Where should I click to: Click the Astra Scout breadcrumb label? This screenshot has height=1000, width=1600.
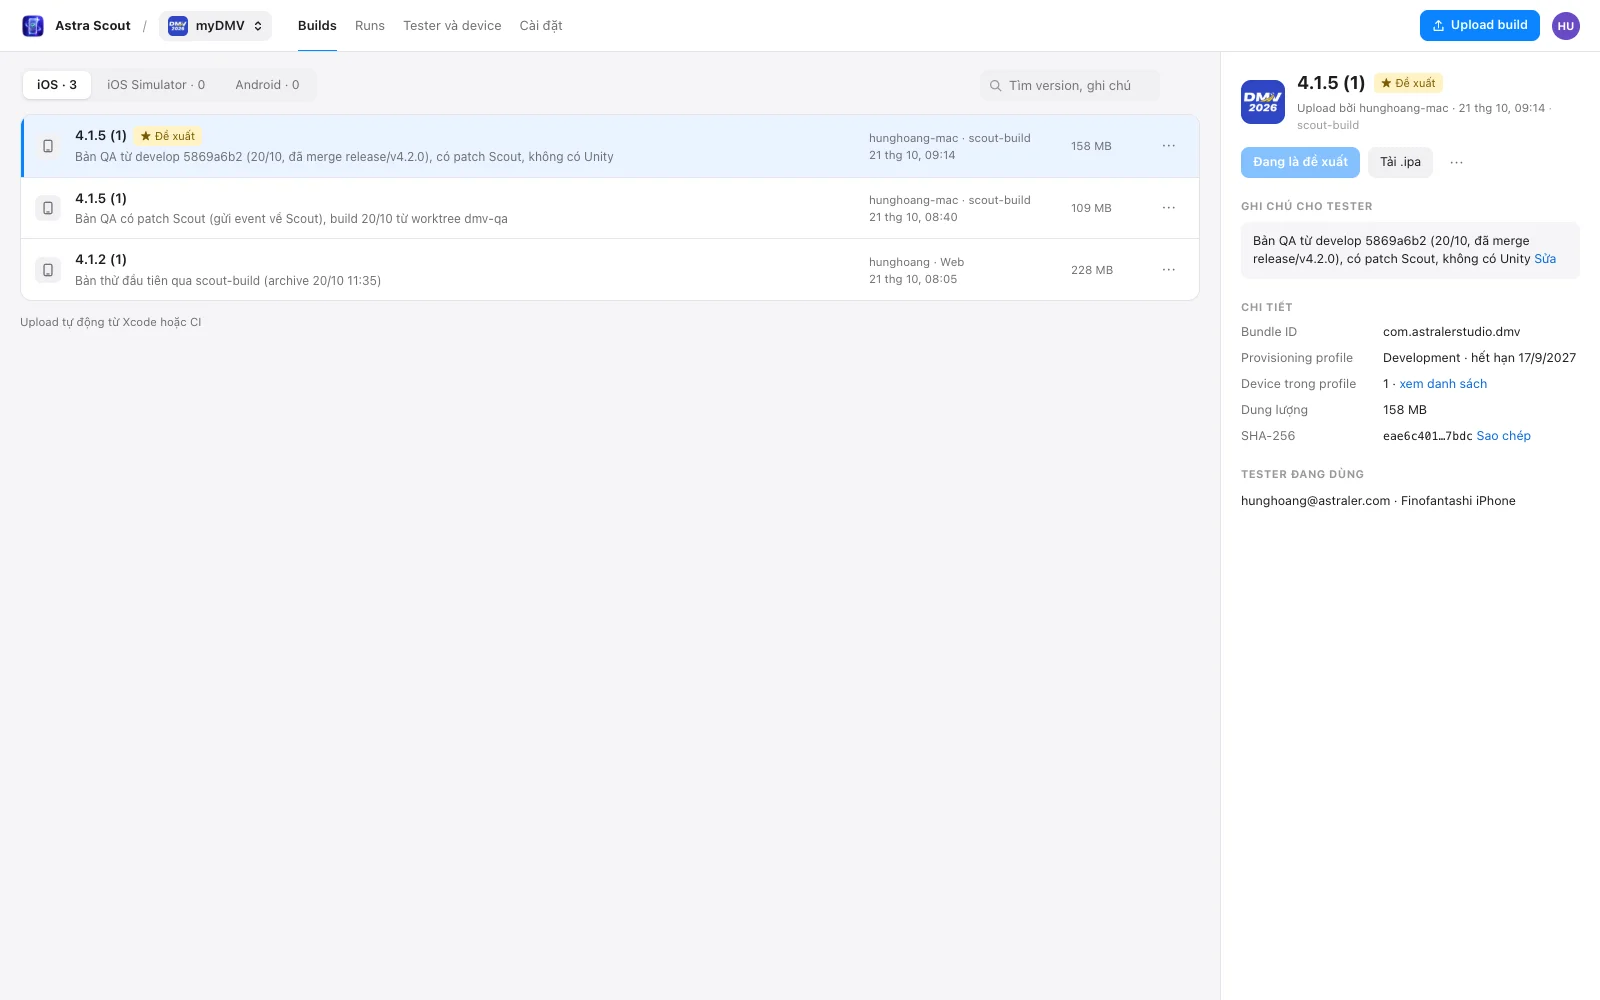click(x=92, y=26)
